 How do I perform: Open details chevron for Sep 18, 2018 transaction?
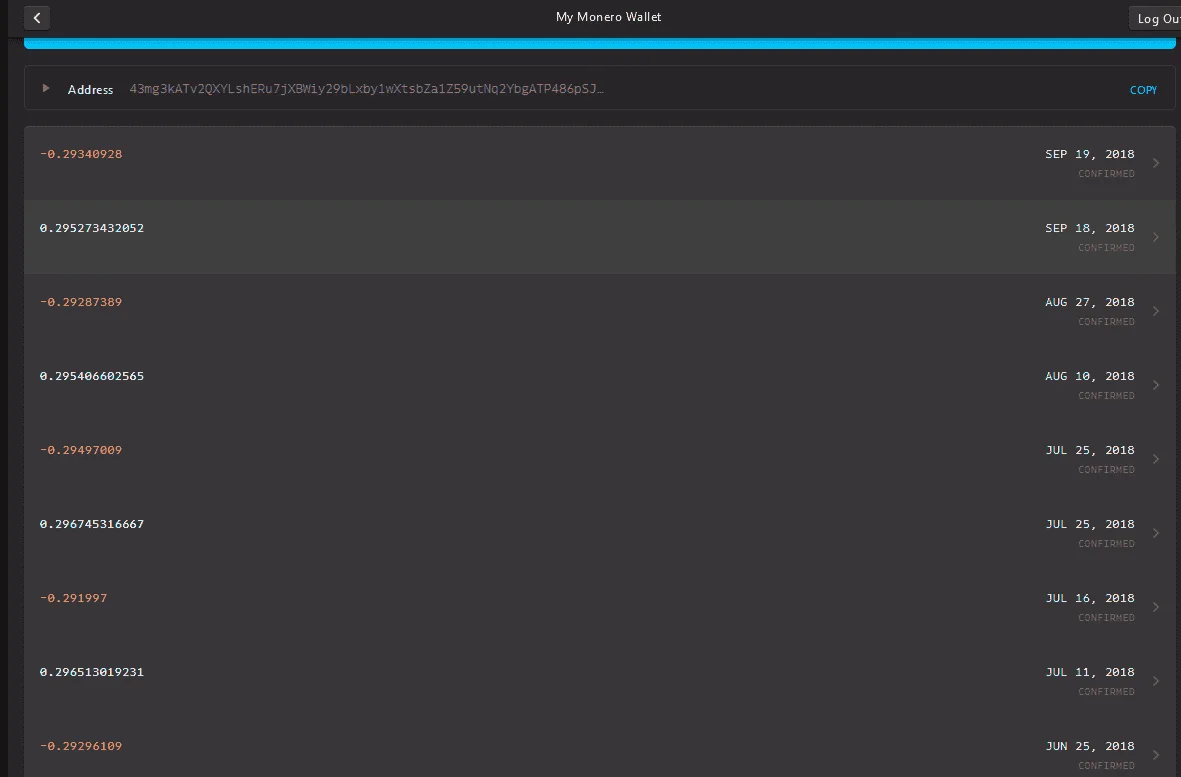coord(1156,237)
